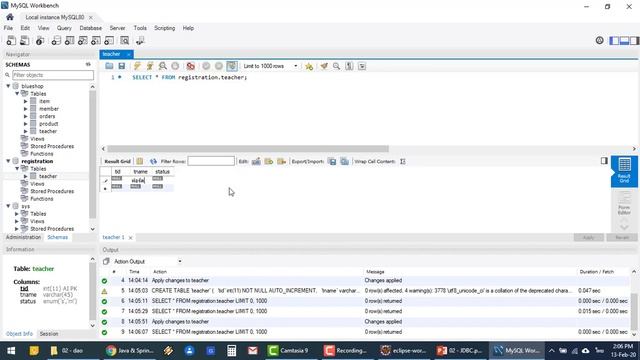
Task: Expand the product table node
Action: [25, 124]
